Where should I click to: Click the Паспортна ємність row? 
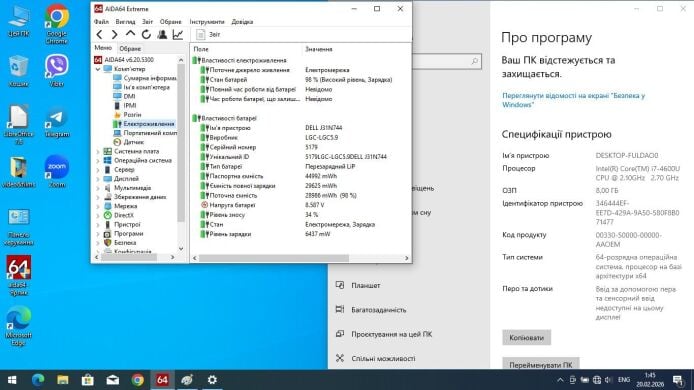pyautogui.click(x=300, y=176)
